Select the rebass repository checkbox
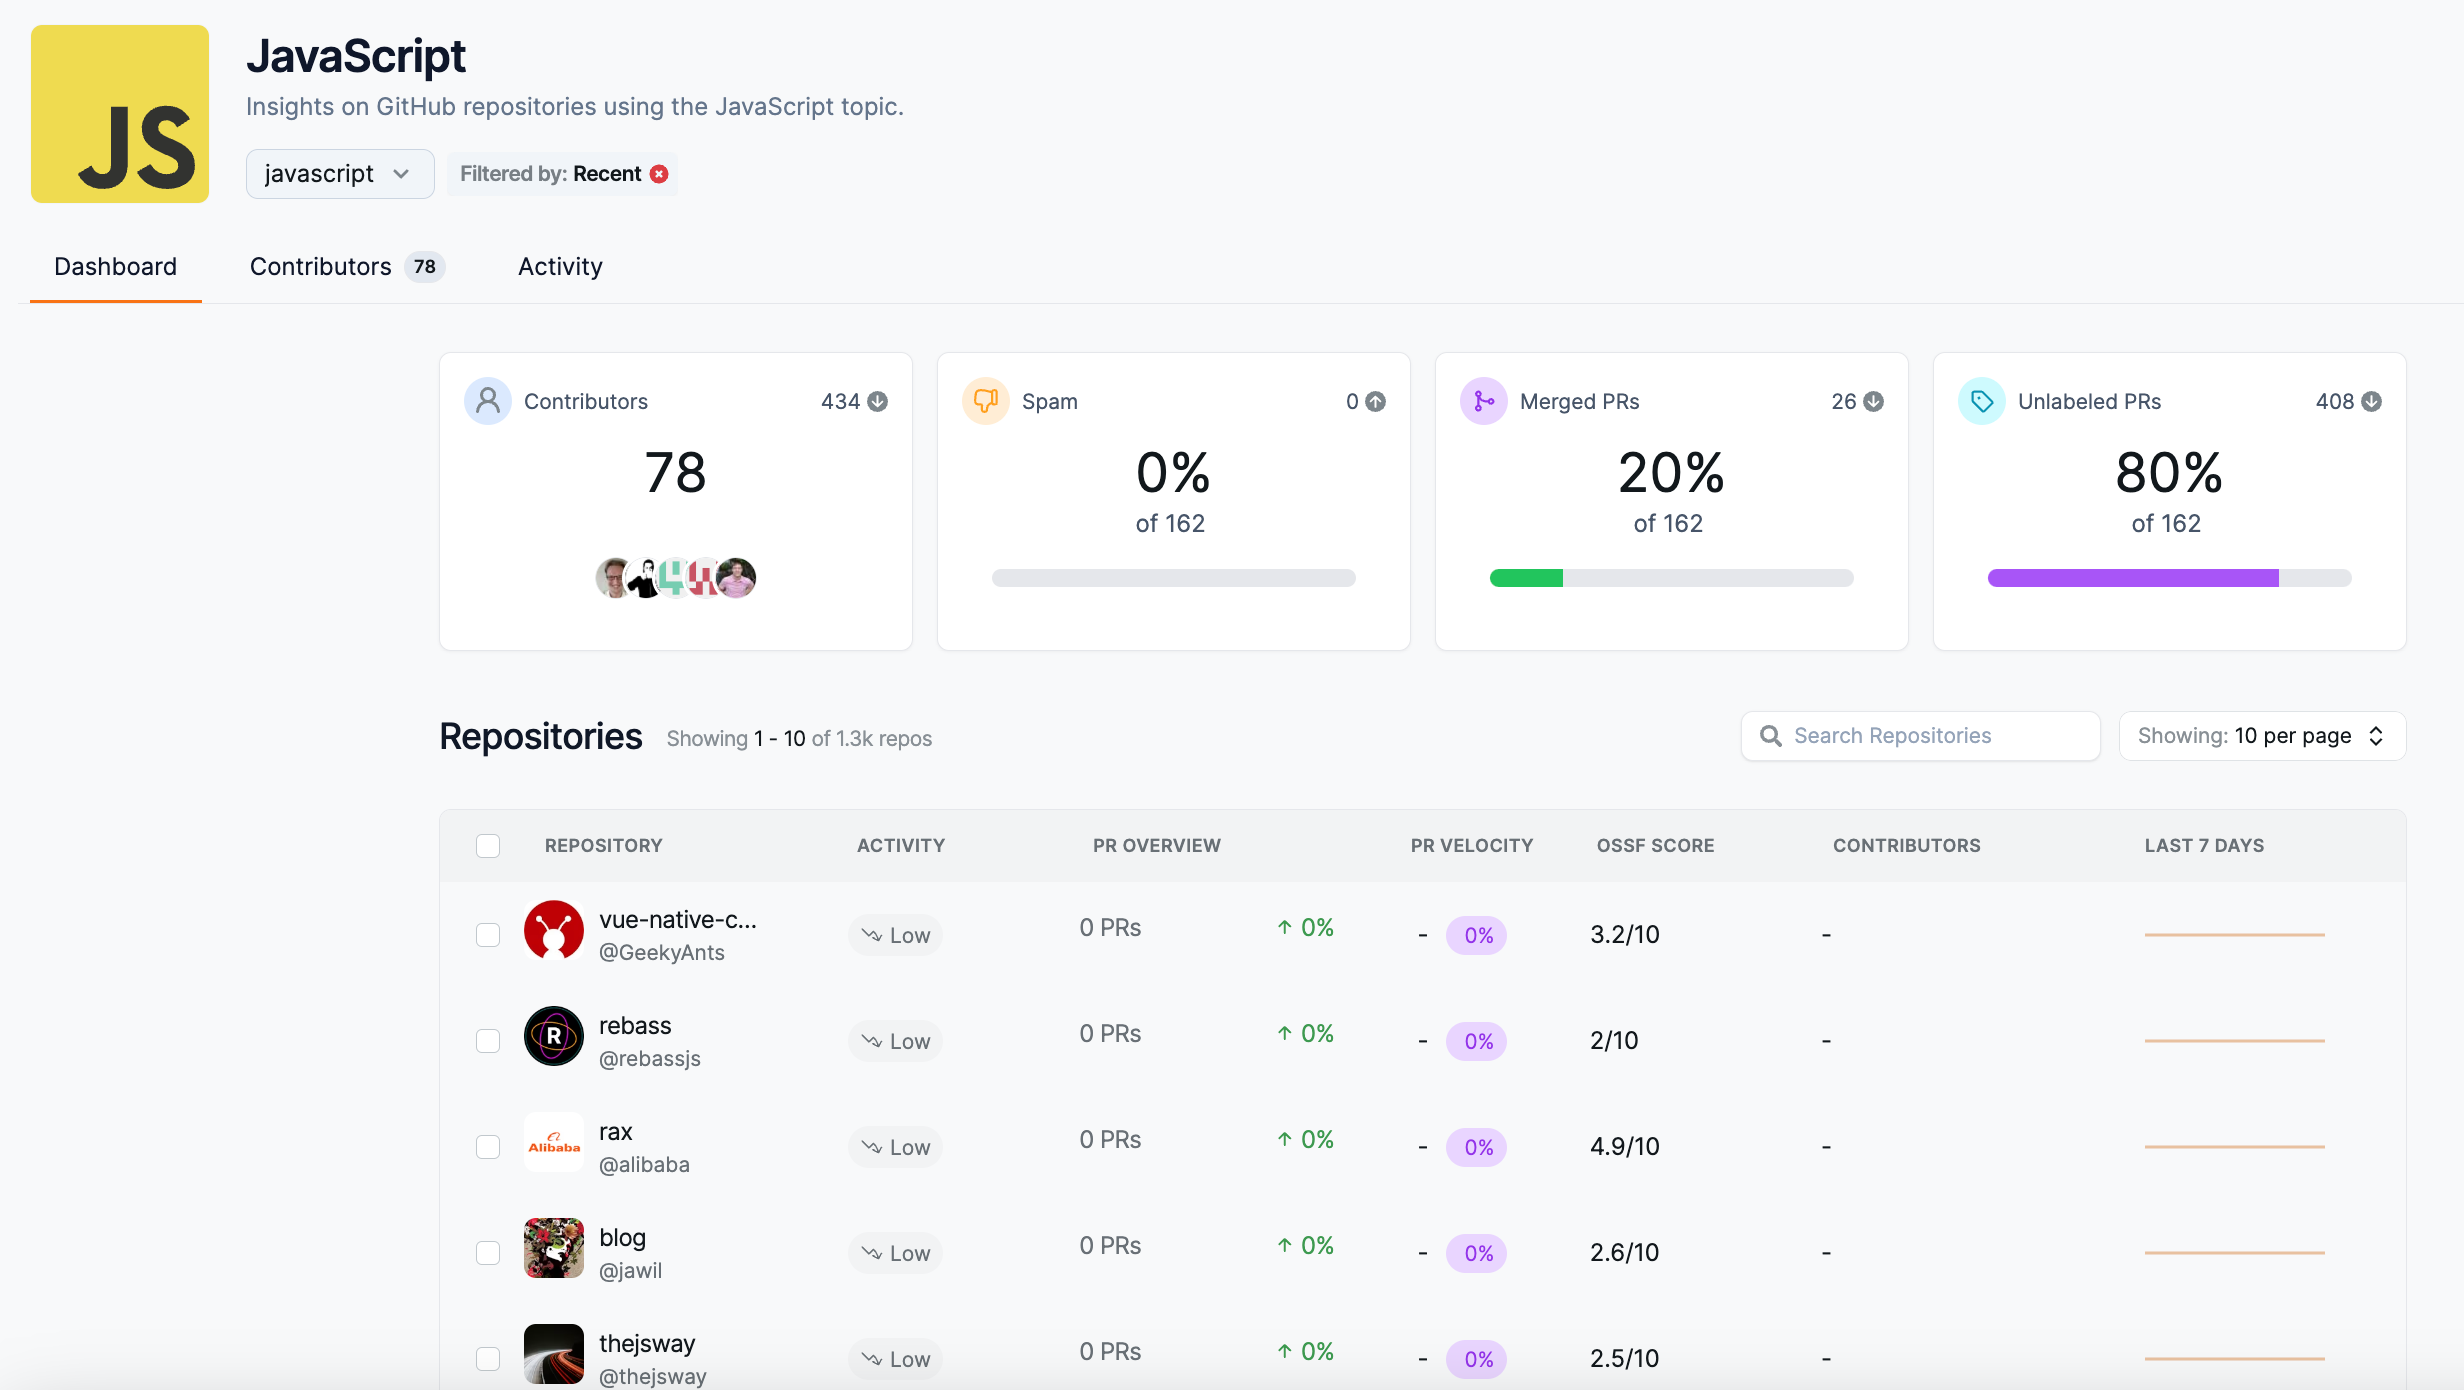 [x=488, y=1041]
